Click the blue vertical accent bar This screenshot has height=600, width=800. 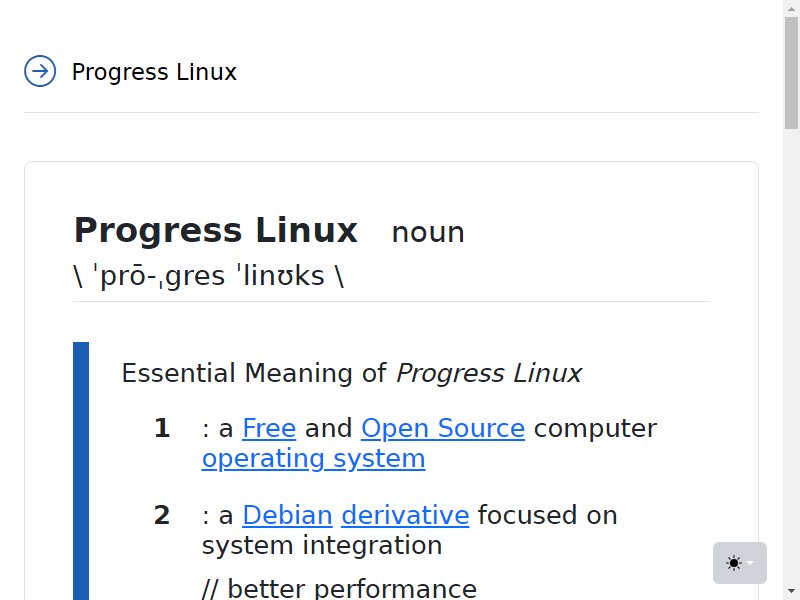click(81, 471)
